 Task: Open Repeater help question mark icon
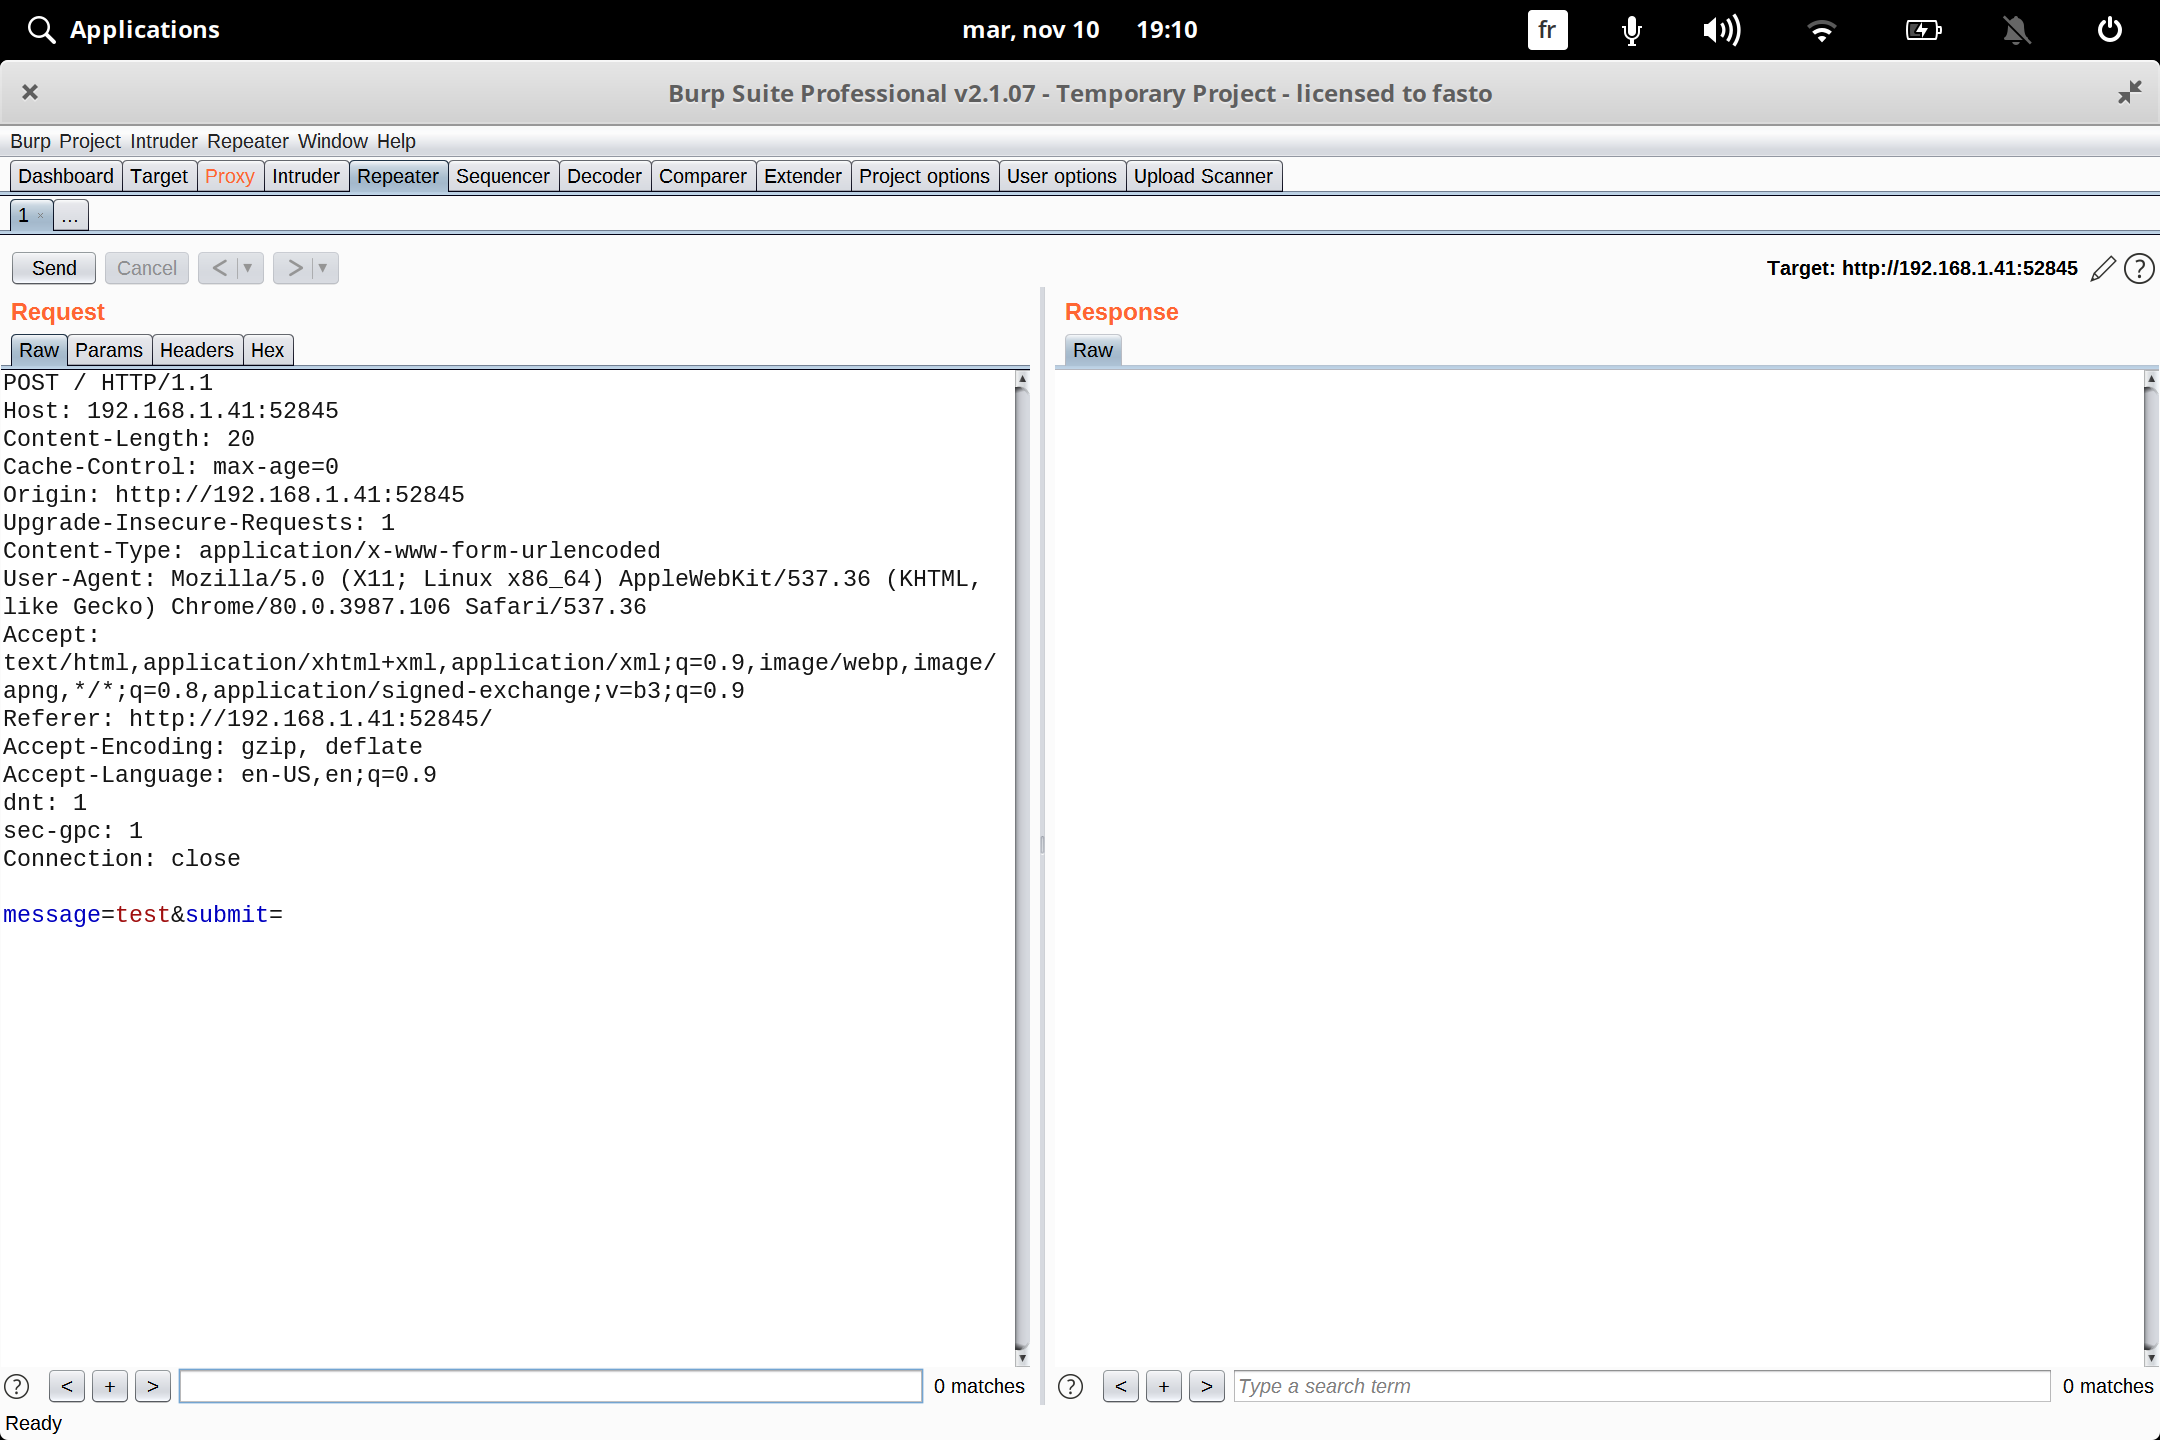(x=2139, y=268)
